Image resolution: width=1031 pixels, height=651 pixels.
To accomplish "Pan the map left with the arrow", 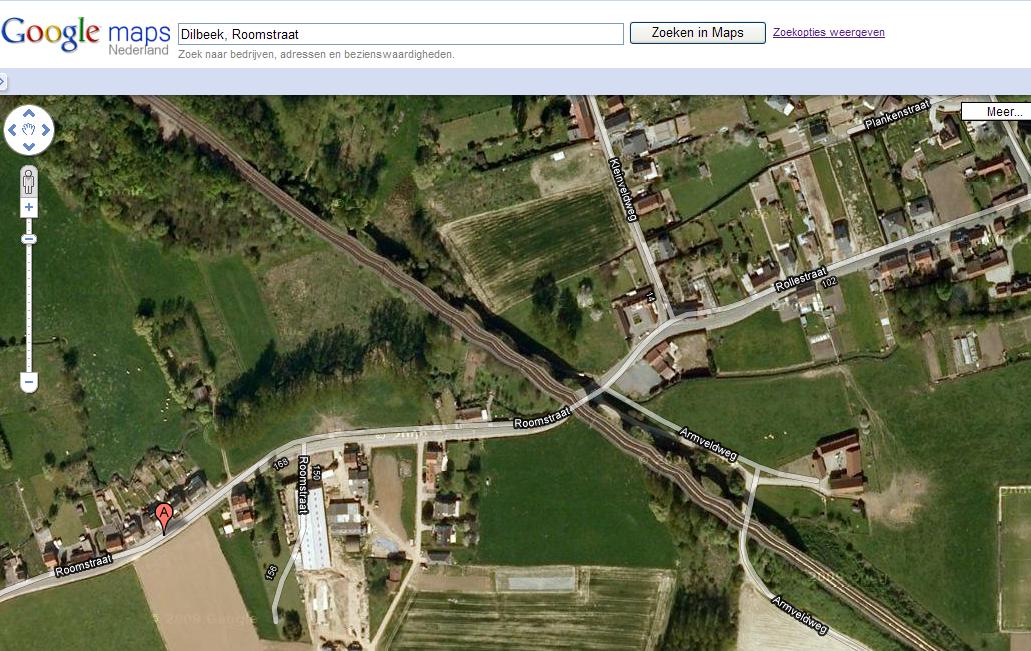I will tap(13, 130).
